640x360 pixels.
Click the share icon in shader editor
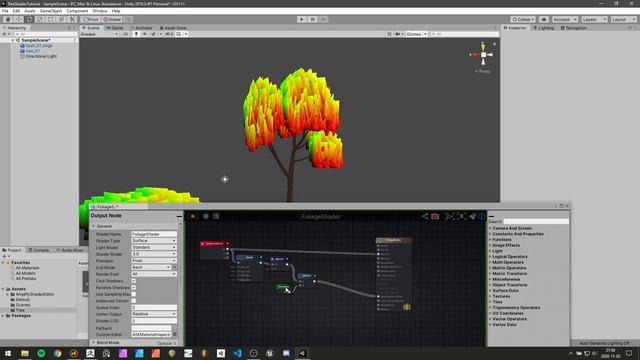[424, 216]
